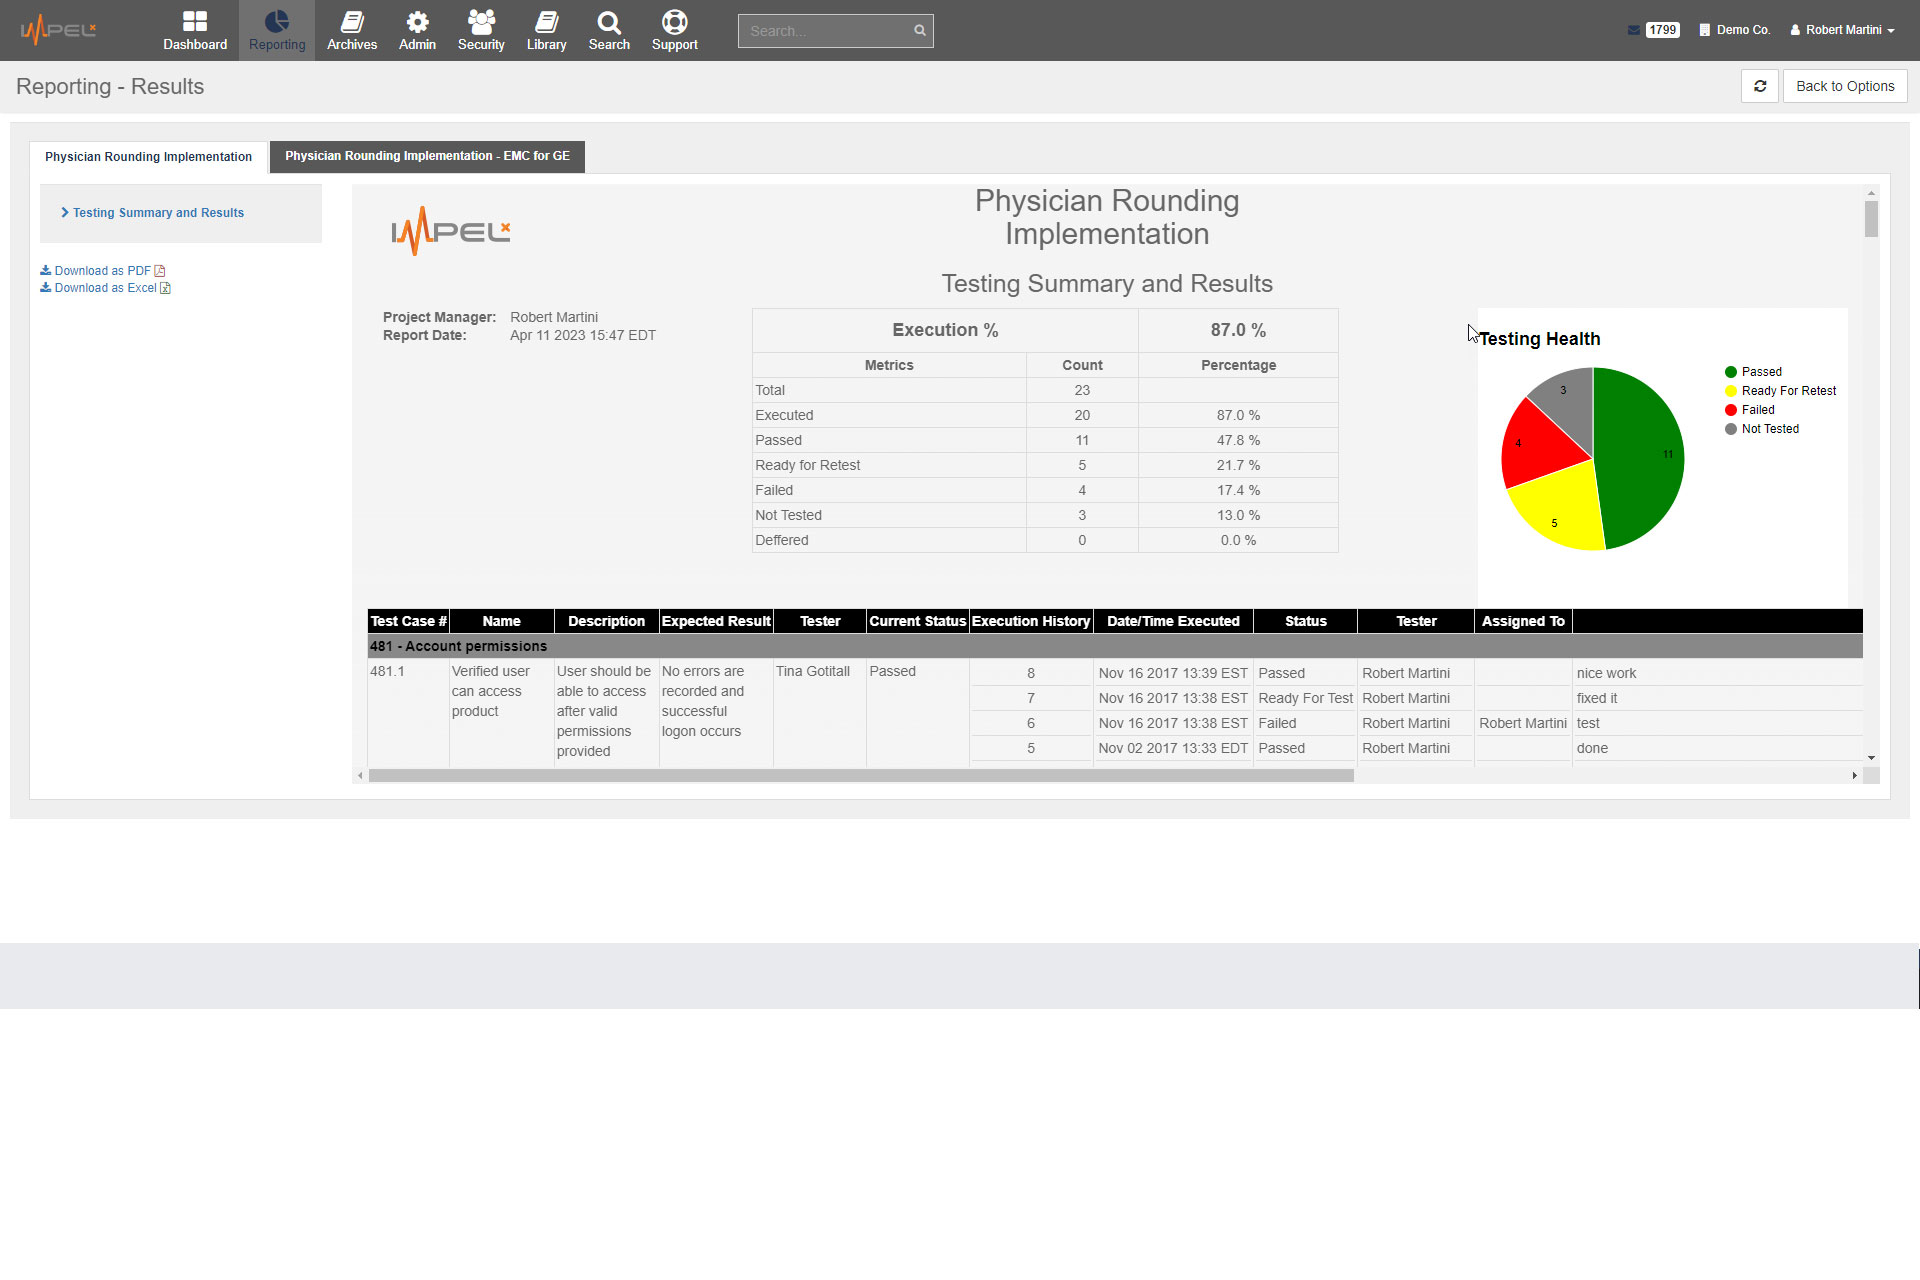Click the report horizontal scrollbar thumb
Image resolution: width=1920 pixels, height=1280 pixels.
tap(861, 776)
